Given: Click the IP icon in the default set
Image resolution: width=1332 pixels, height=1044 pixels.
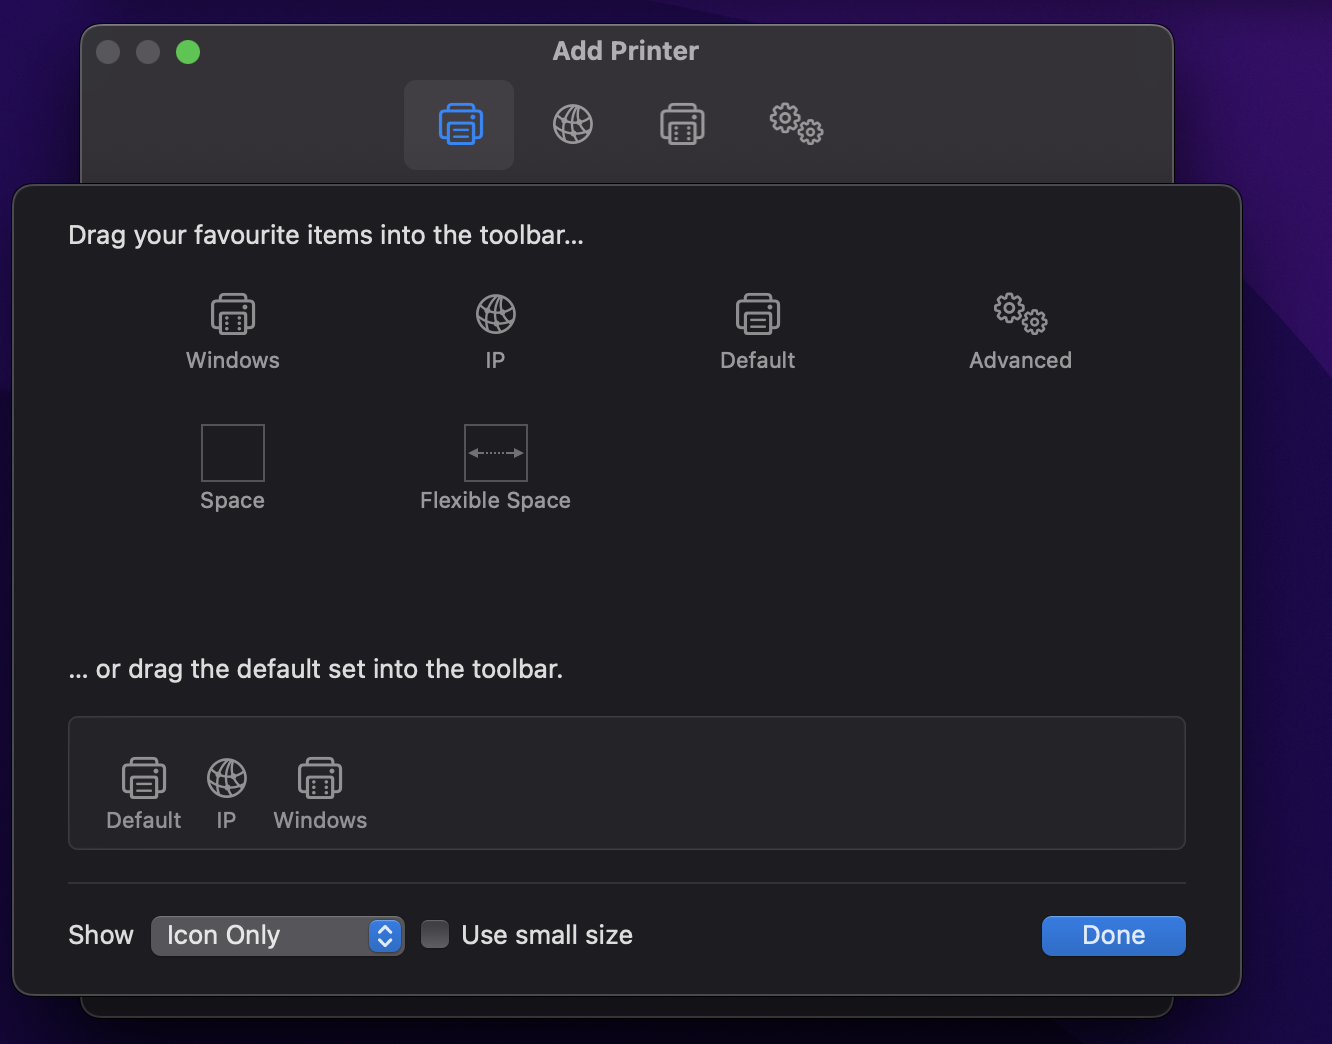Looking at the screenshot, I should (x=226, y=790).
